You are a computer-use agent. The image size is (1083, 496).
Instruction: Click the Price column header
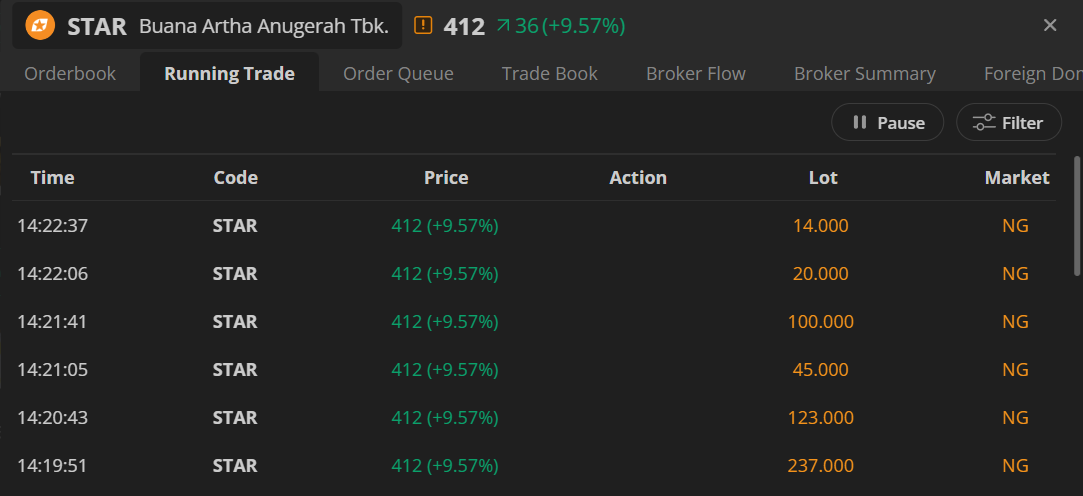(446, 178)
